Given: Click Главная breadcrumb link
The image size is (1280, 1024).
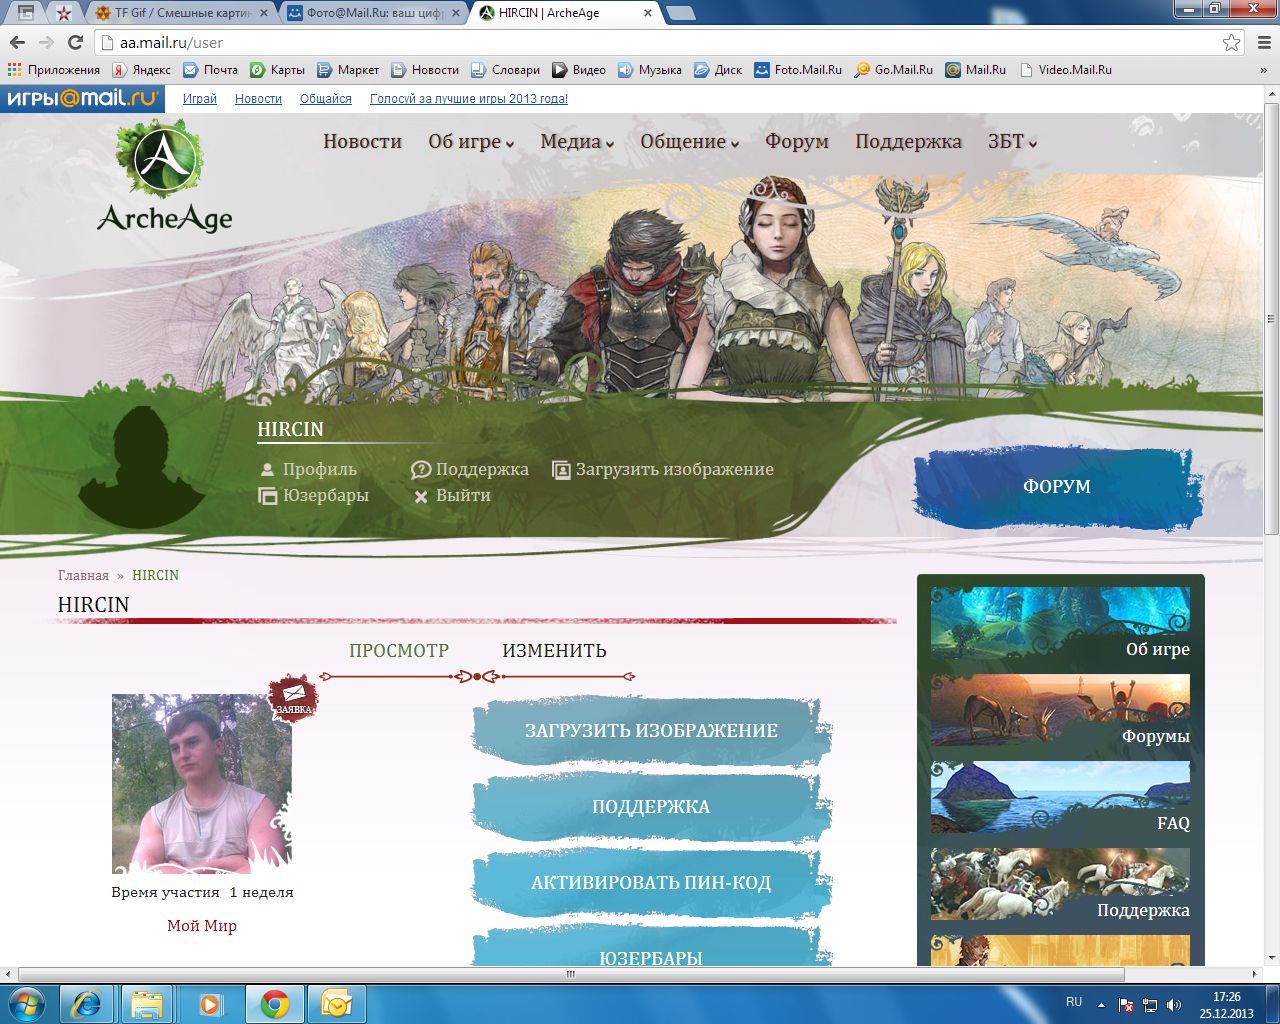Looking at the screenshot, I should coord(83,576).
